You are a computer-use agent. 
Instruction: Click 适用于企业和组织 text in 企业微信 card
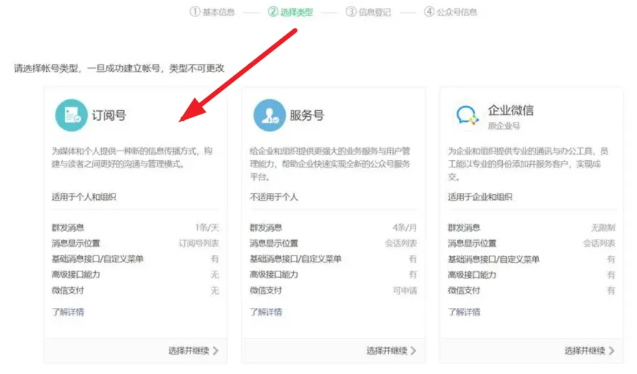coord(480,197)
